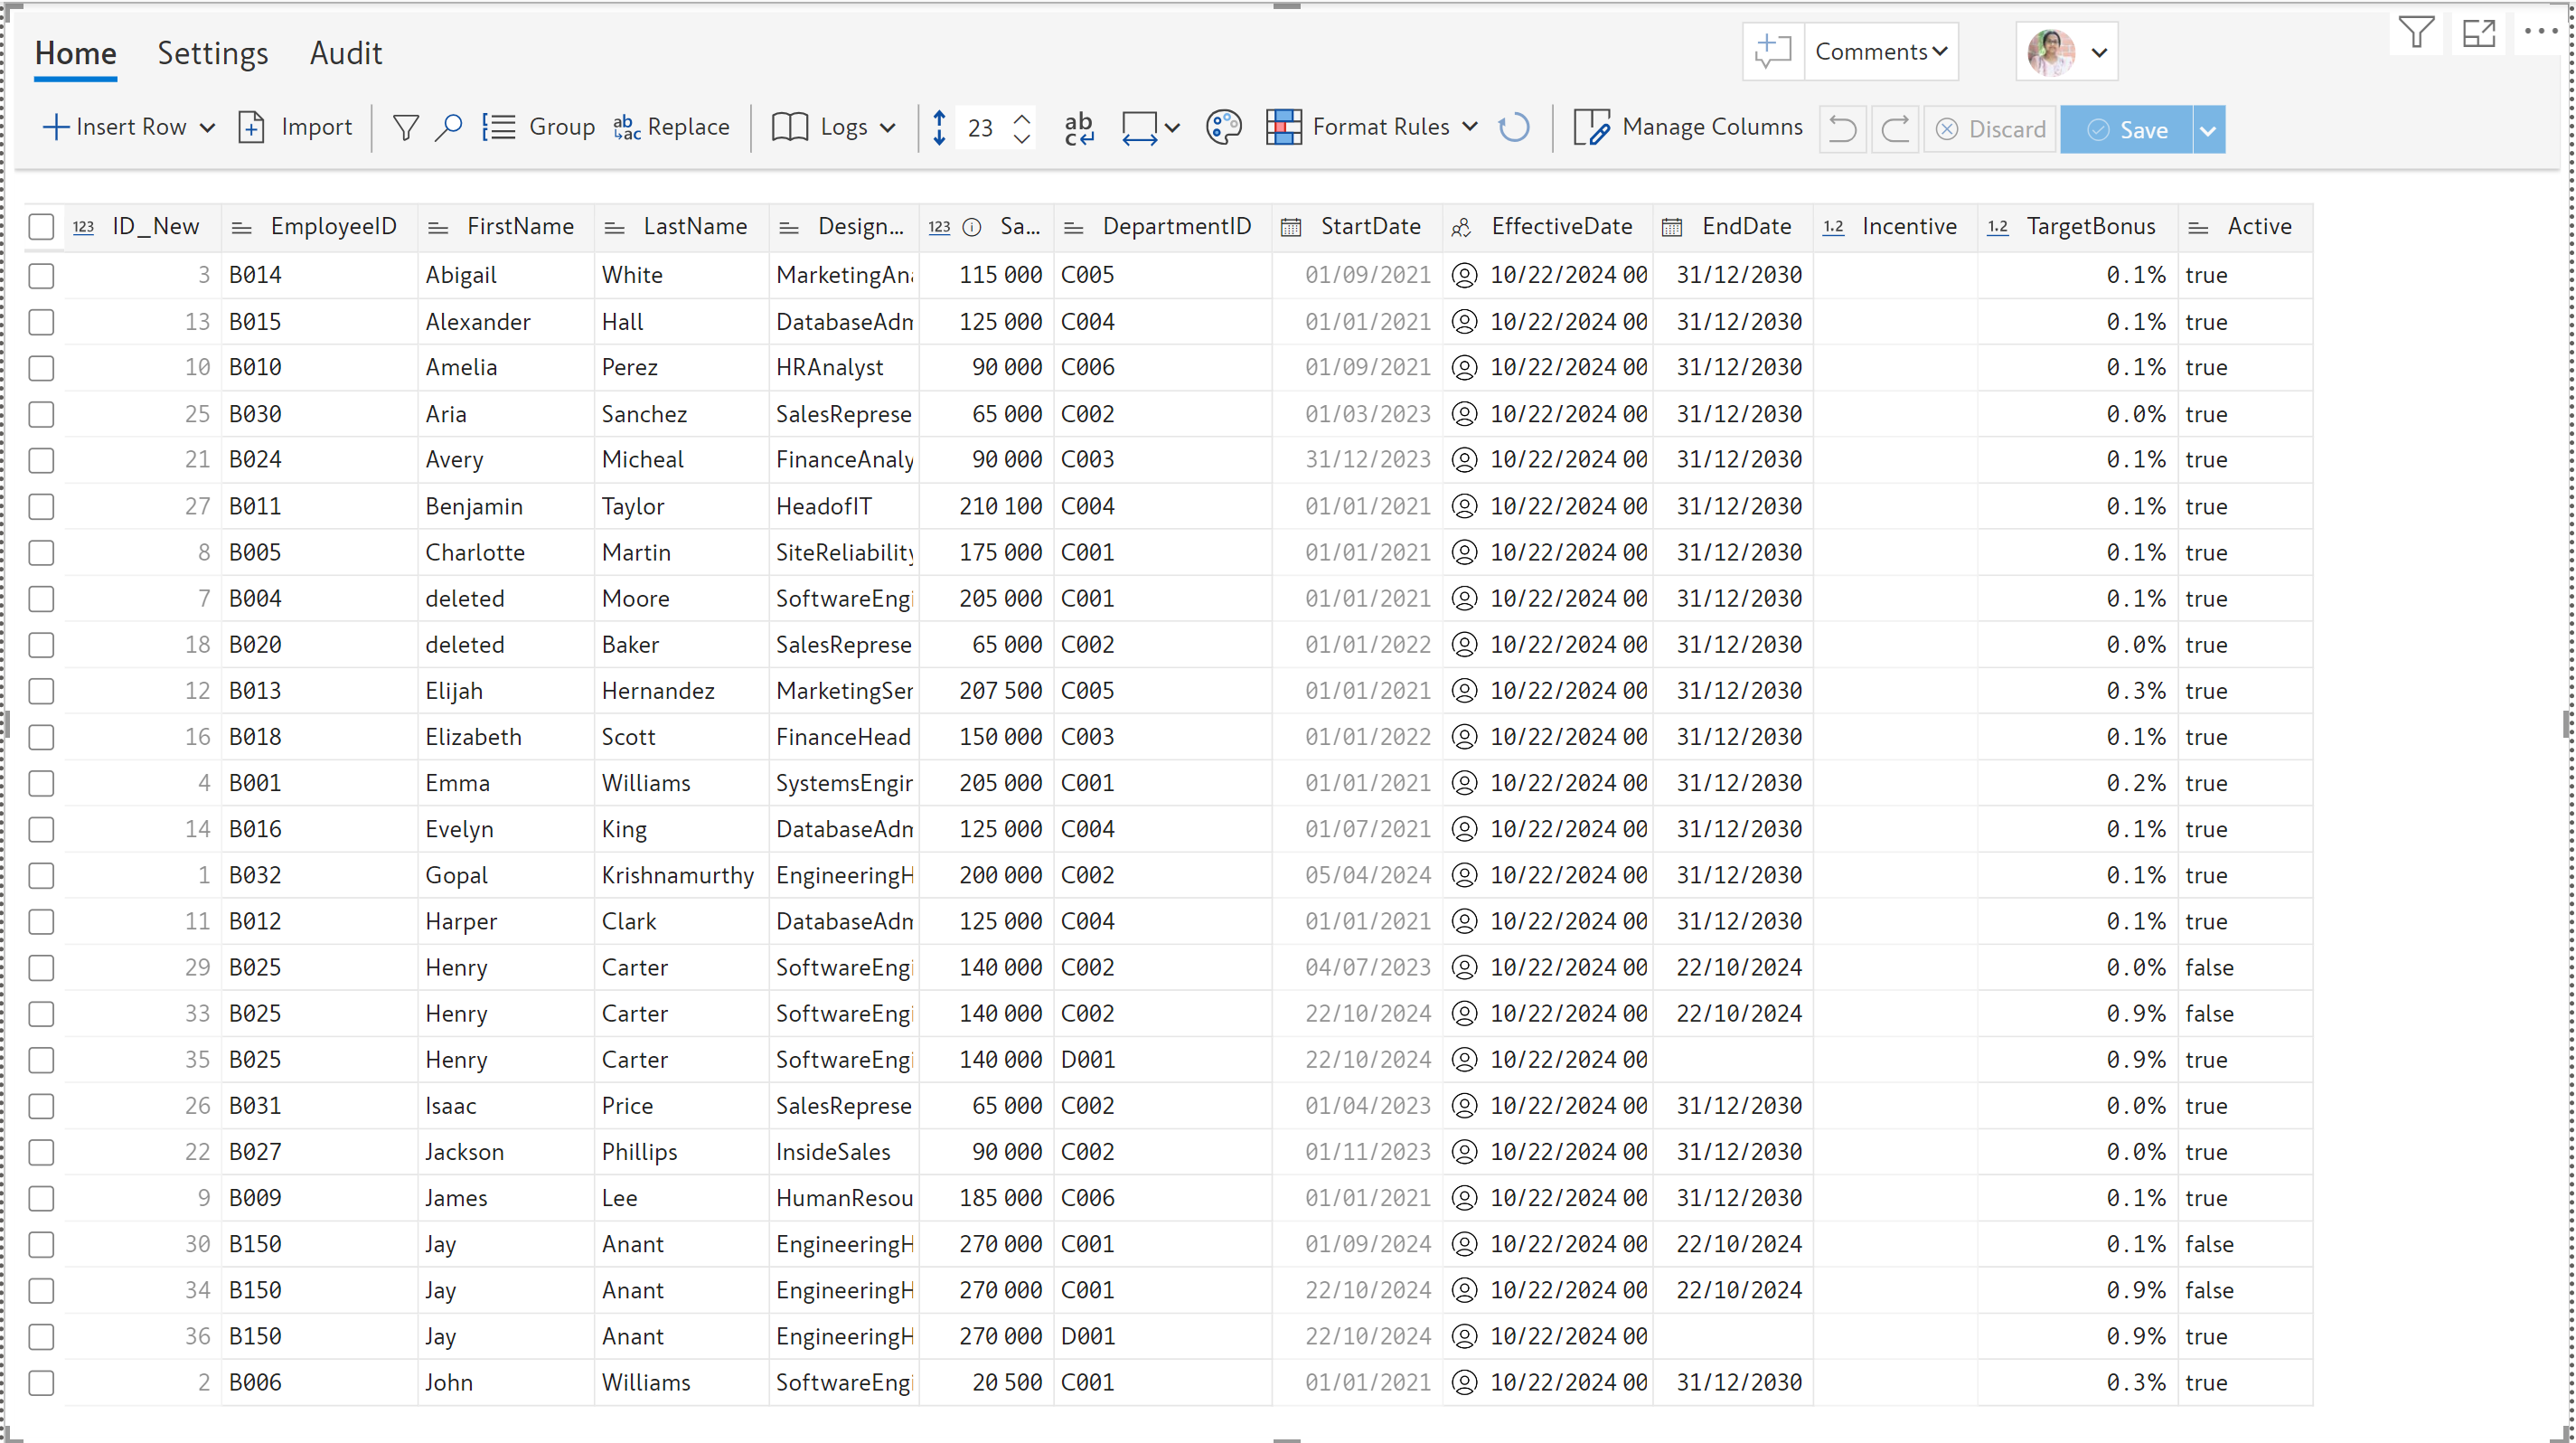Image resolution: width=2576 pixels, height=1443 pixels.
Task: Increase row height with stepper up arrow
Action: point(1021,118)
